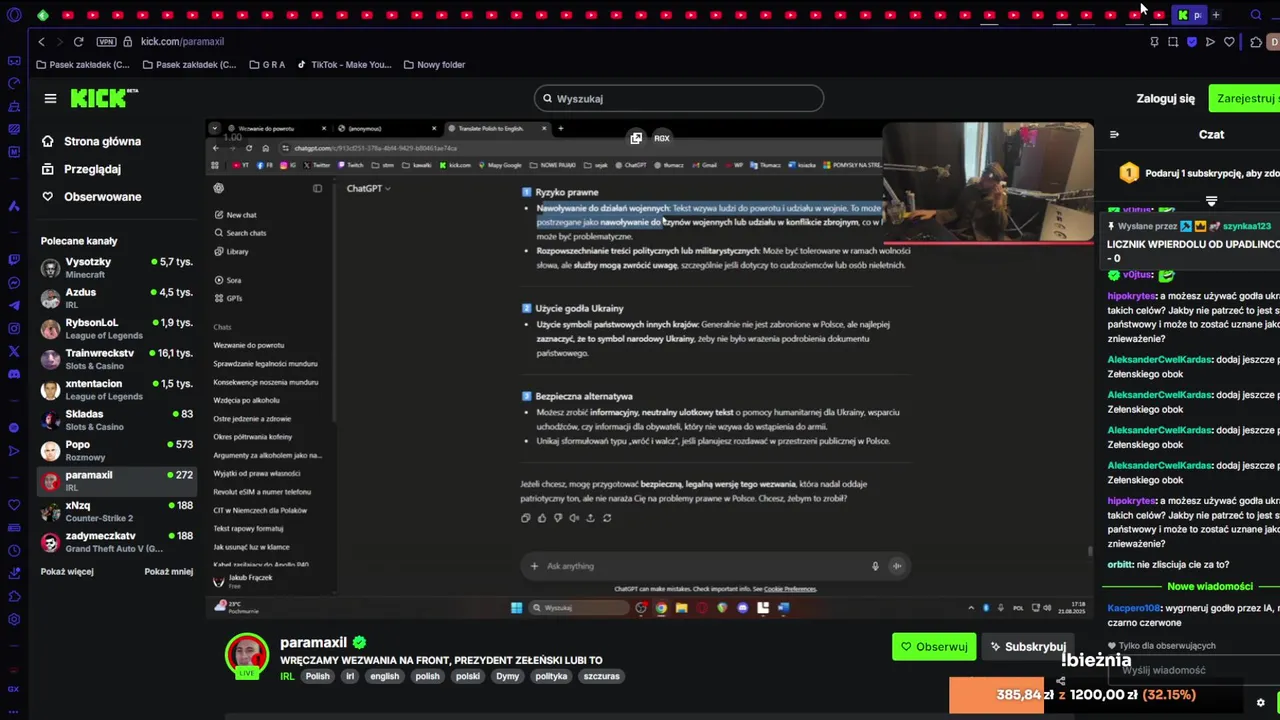Open zadymeczkatv channel in recommended list

pos(117,542)
